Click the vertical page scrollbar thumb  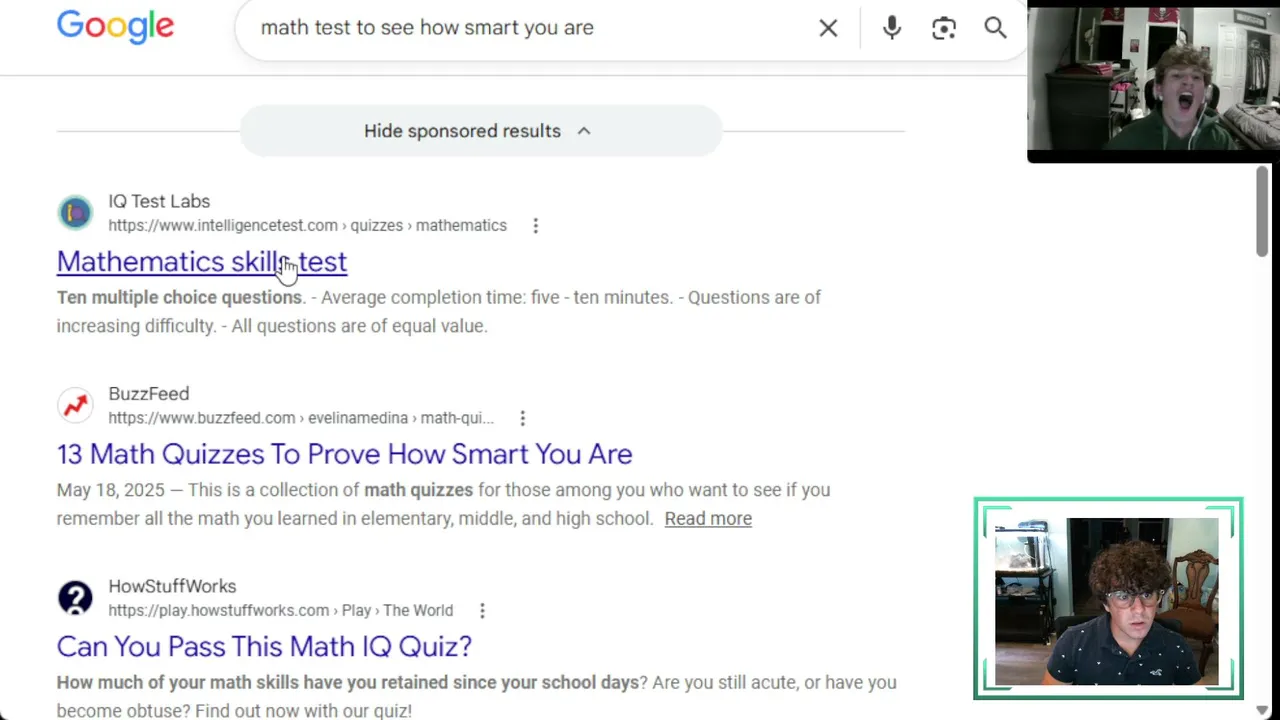pyautogui.click(x=1263, y=210)
